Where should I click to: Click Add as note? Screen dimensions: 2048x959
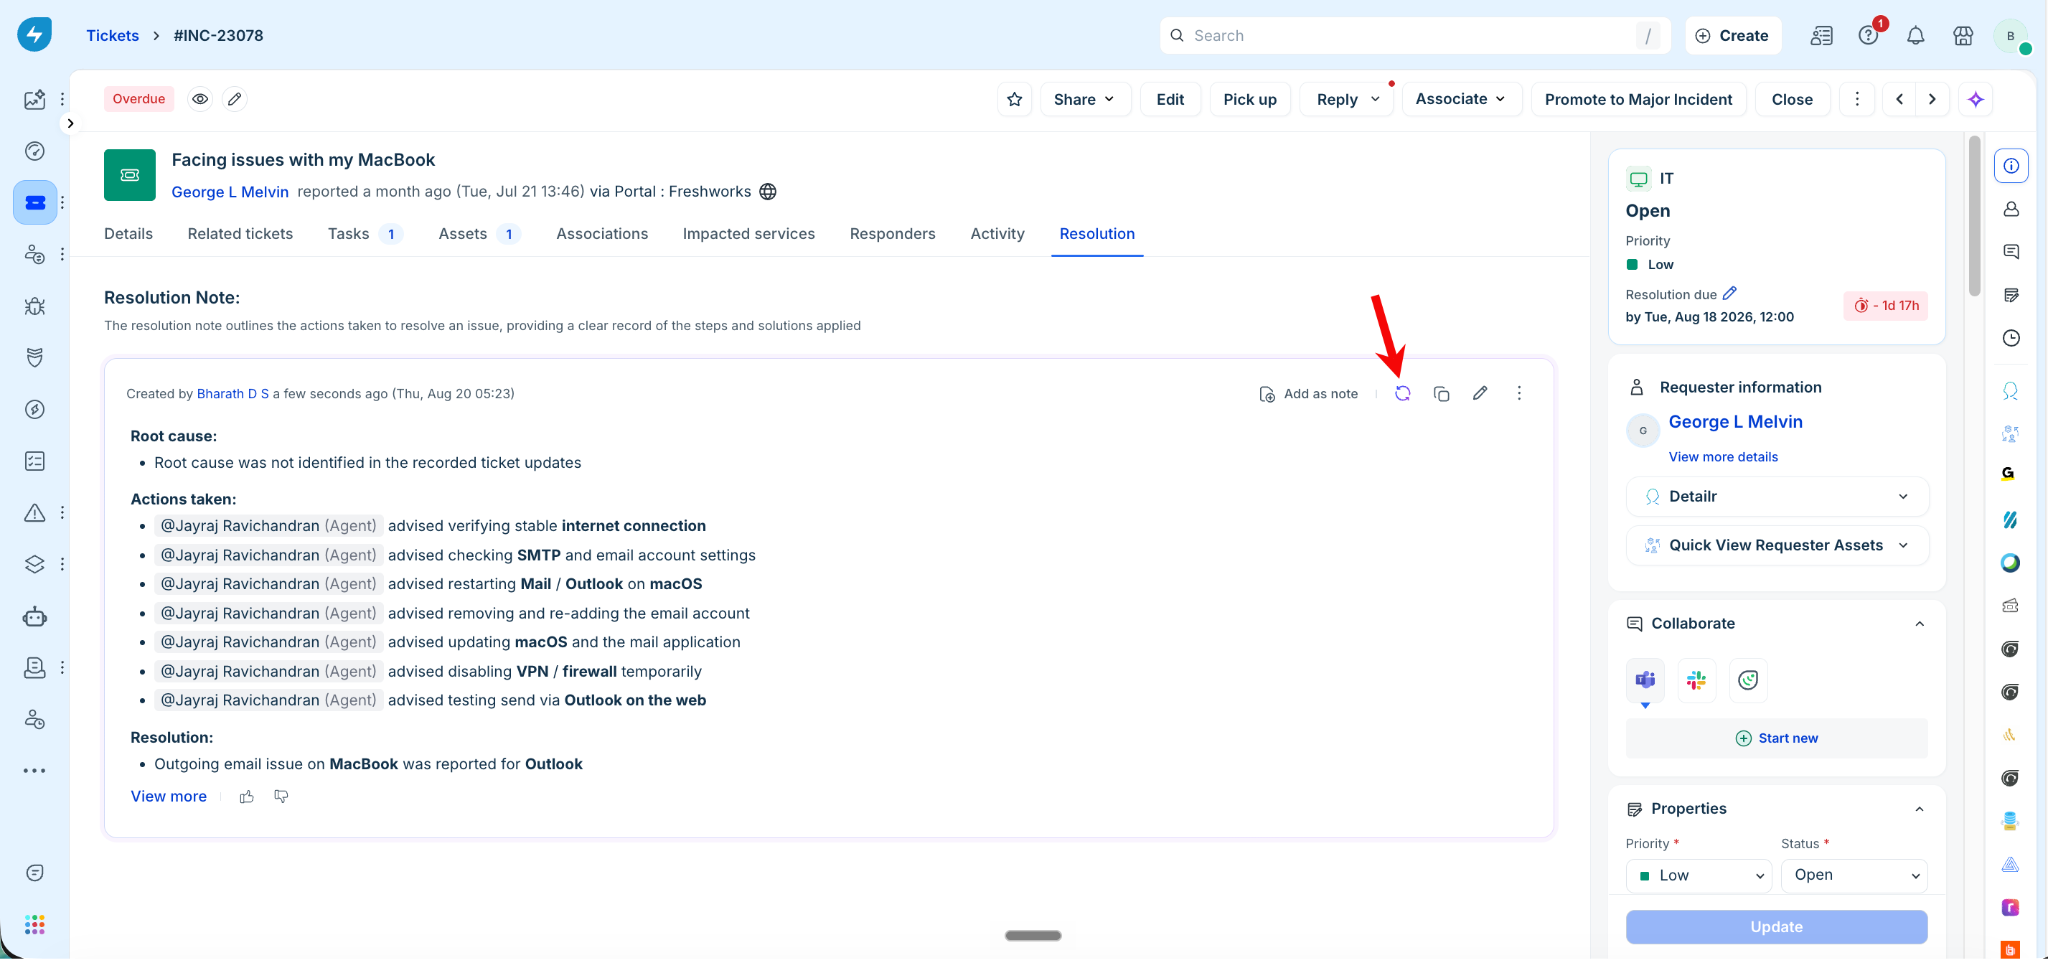[1309, 394]
